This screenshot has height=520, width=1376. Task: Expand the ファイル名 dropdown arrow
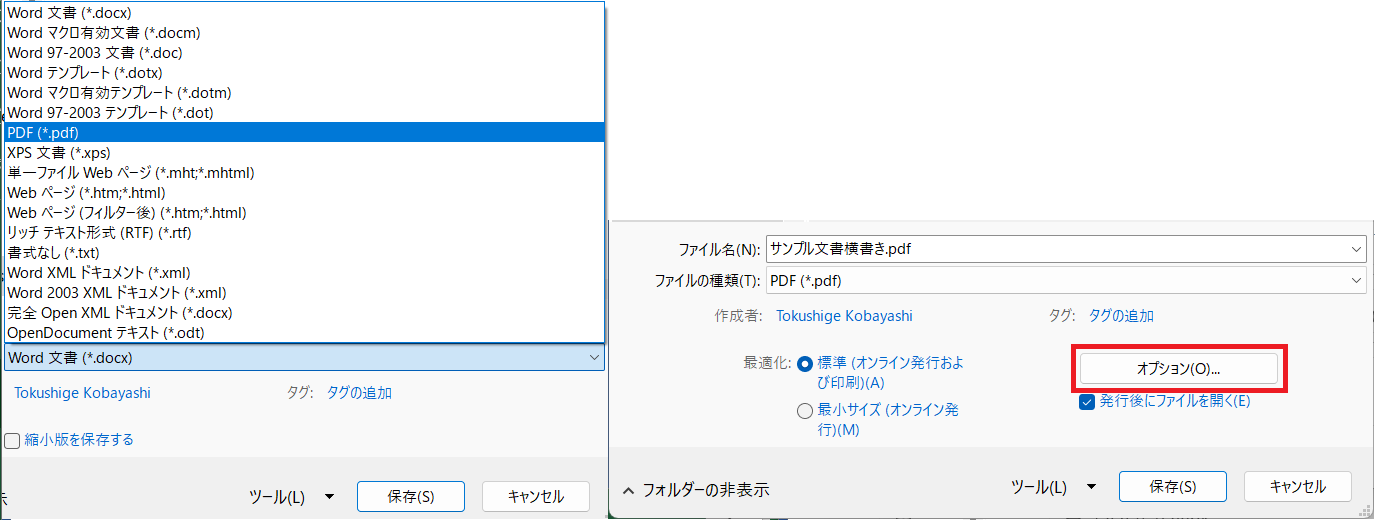[1355, 249]
